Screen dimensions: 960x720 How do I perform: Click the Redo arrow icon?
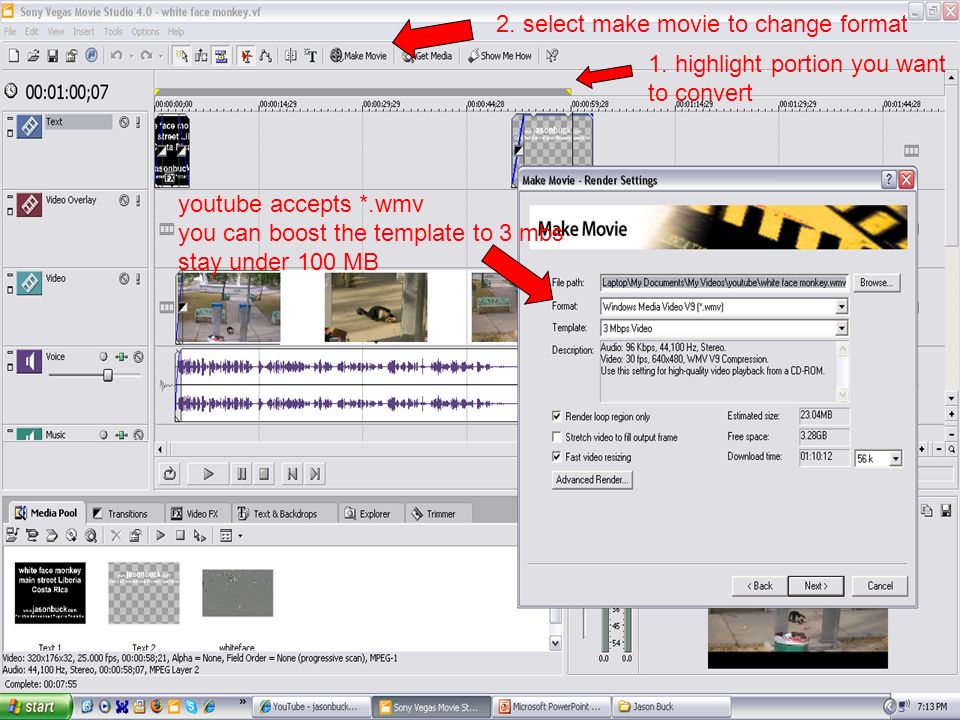click(146, 56)
